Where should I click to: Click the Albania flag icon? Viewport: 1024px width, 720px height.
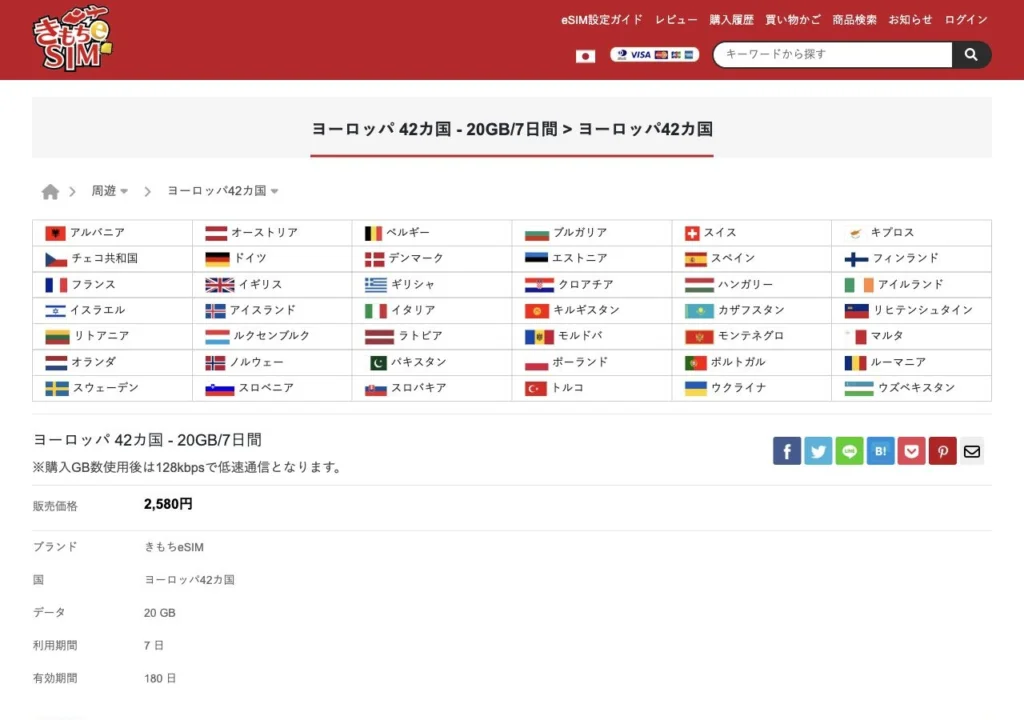tap(56, 233)
